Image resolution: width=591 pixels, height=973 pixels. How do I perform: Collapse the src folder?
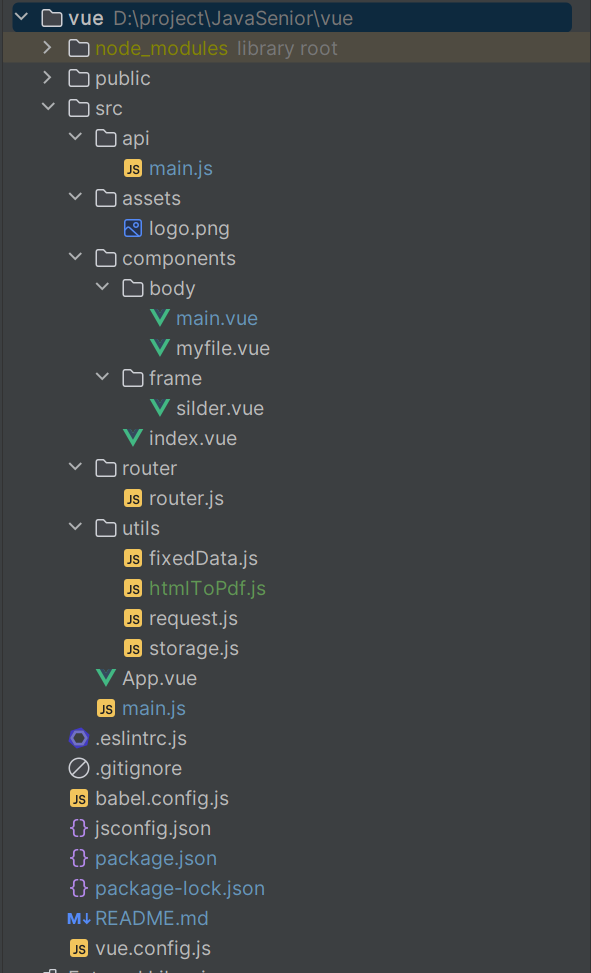[x=48, y=107]
